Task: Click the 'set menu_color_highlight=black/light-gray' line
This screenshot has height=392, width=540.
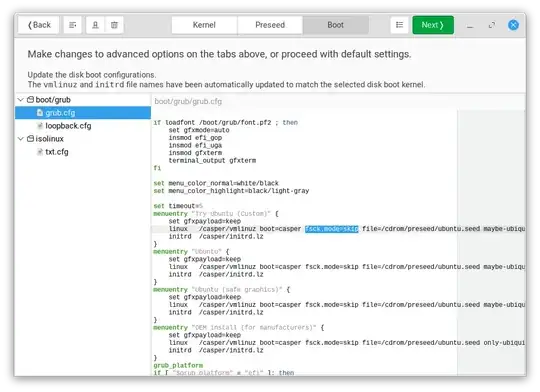Action: [x=231, y=191]
